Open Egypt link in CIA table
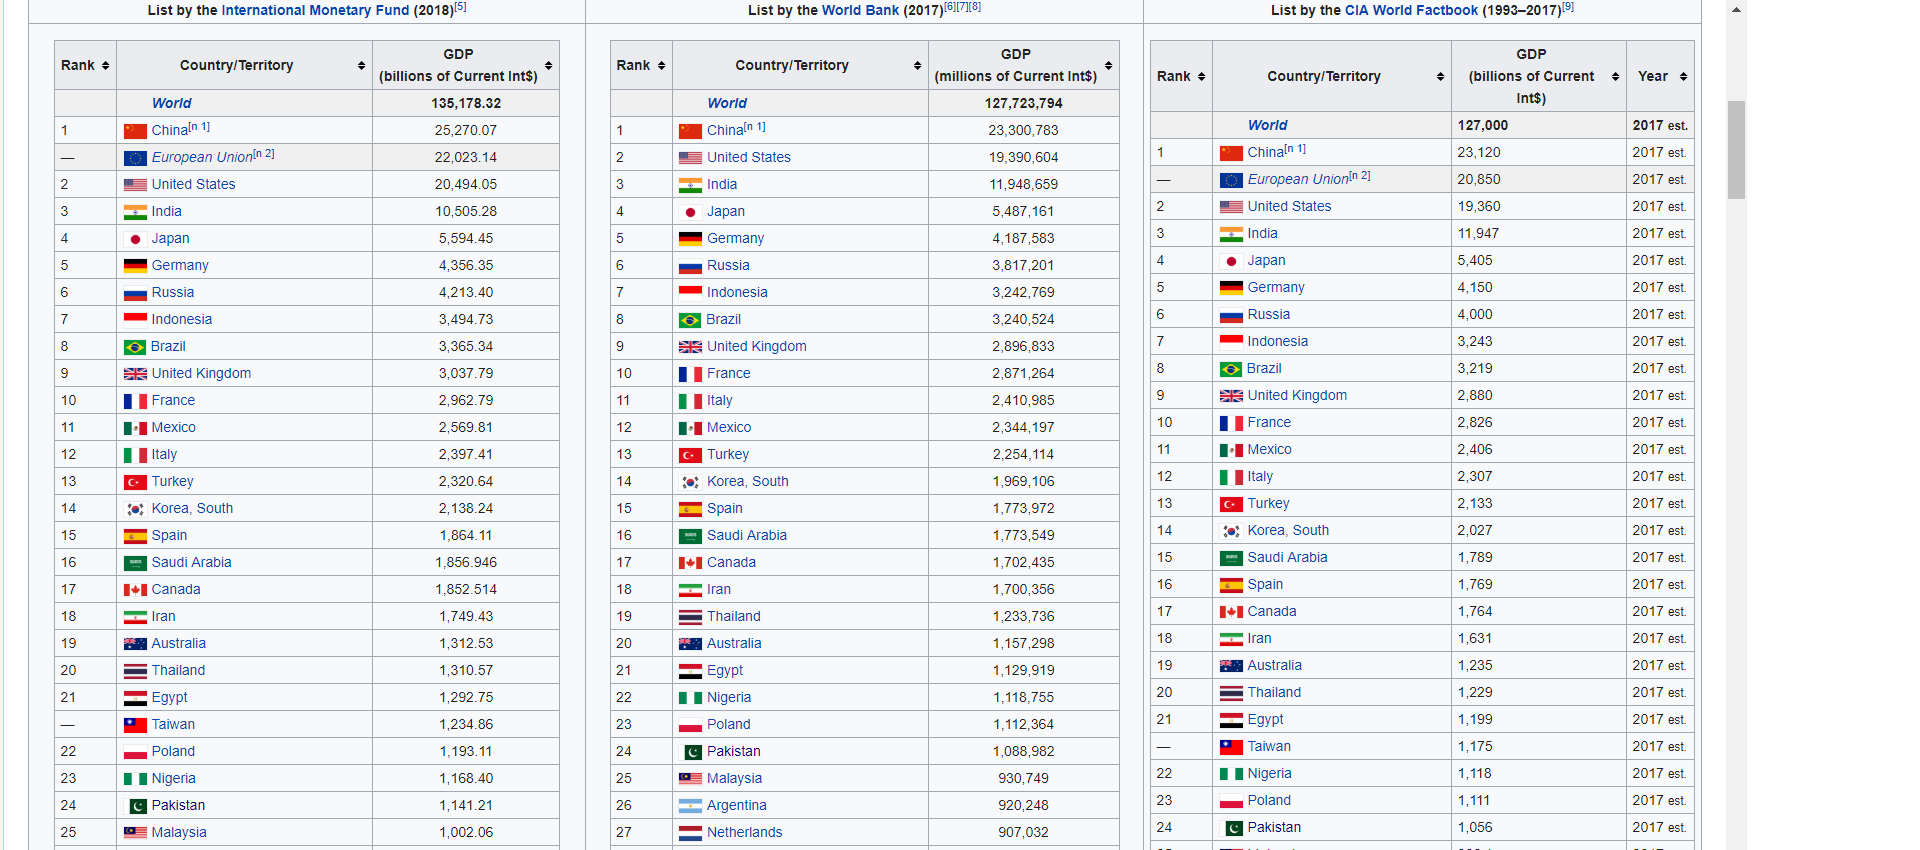The image size is (1920, 850). (x=1265, y=719)
